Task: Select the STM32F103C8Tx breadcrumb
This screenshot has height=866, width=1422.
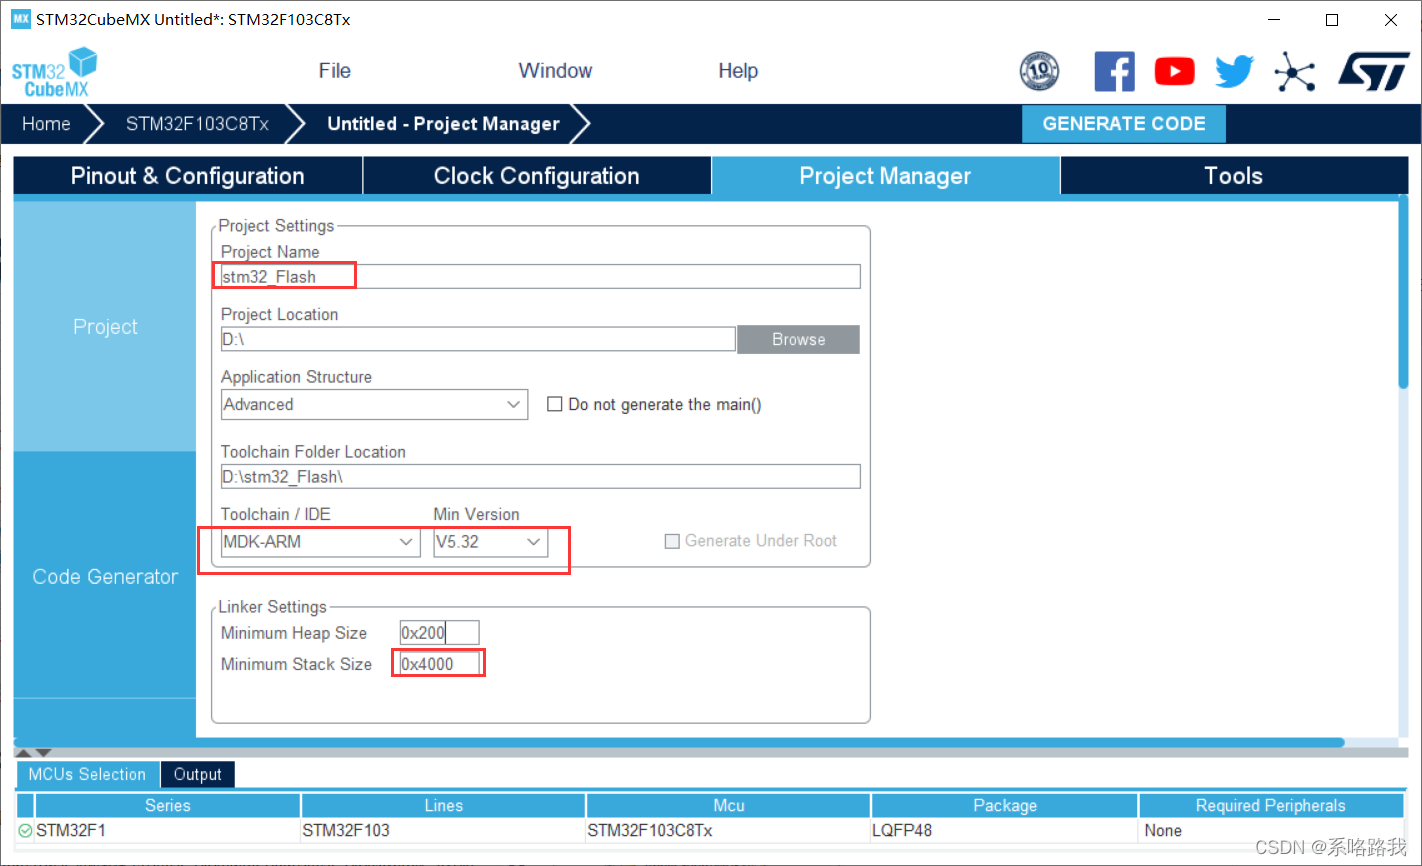Action: pyautogui.click(x=197, y=124)
